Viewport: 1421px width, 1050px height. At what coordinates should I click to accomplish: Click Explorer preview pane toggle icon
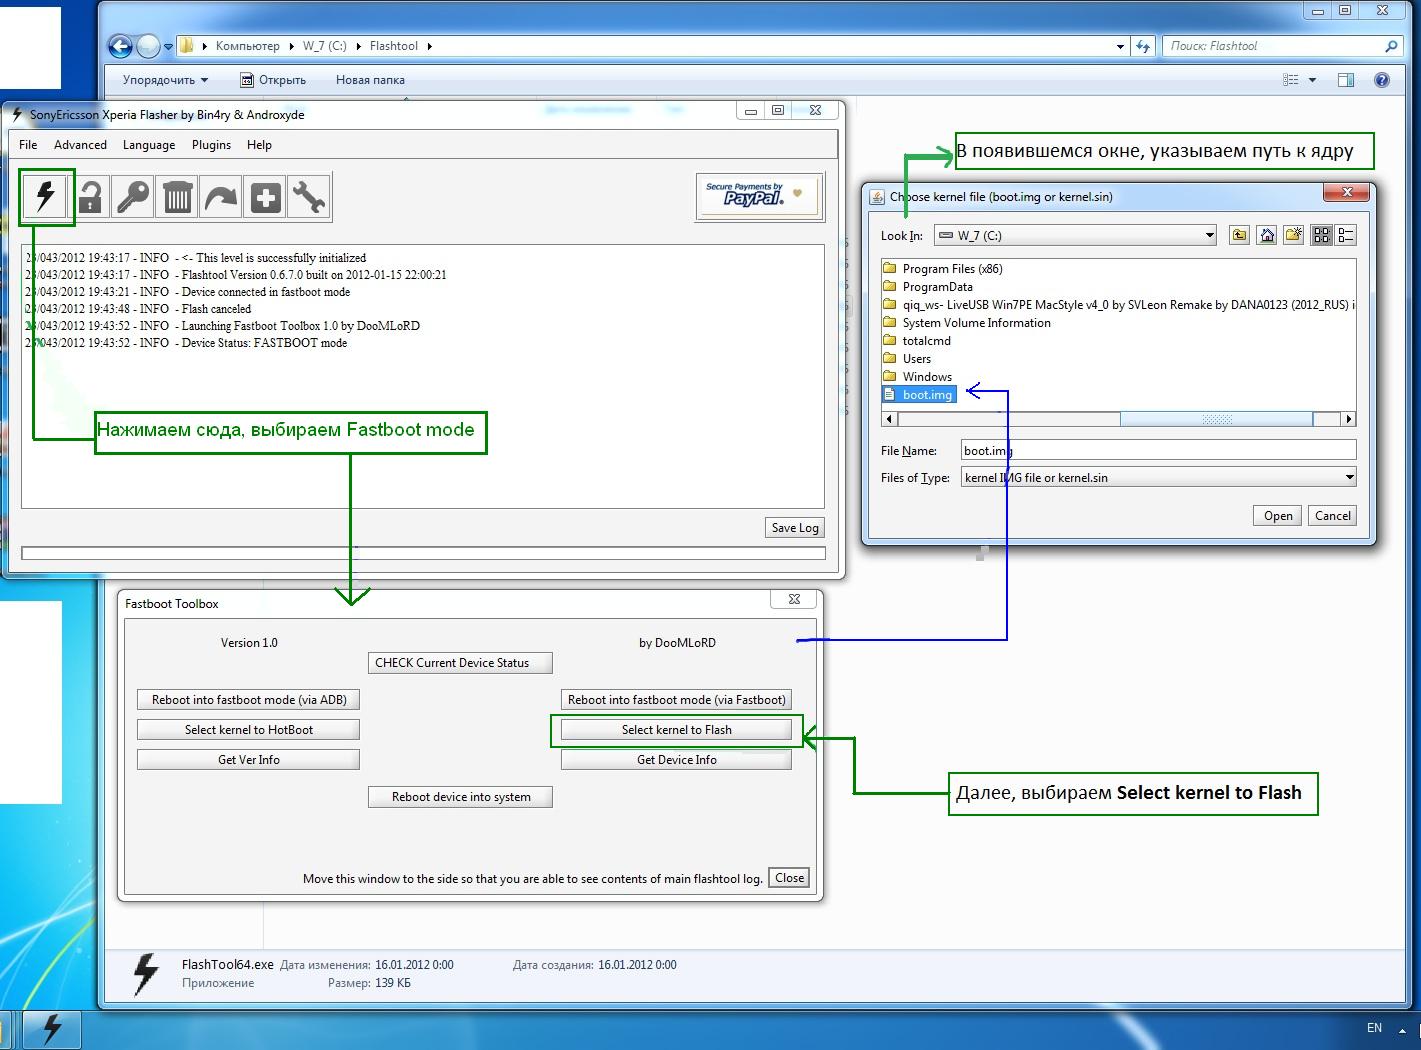pos(1346,80)
